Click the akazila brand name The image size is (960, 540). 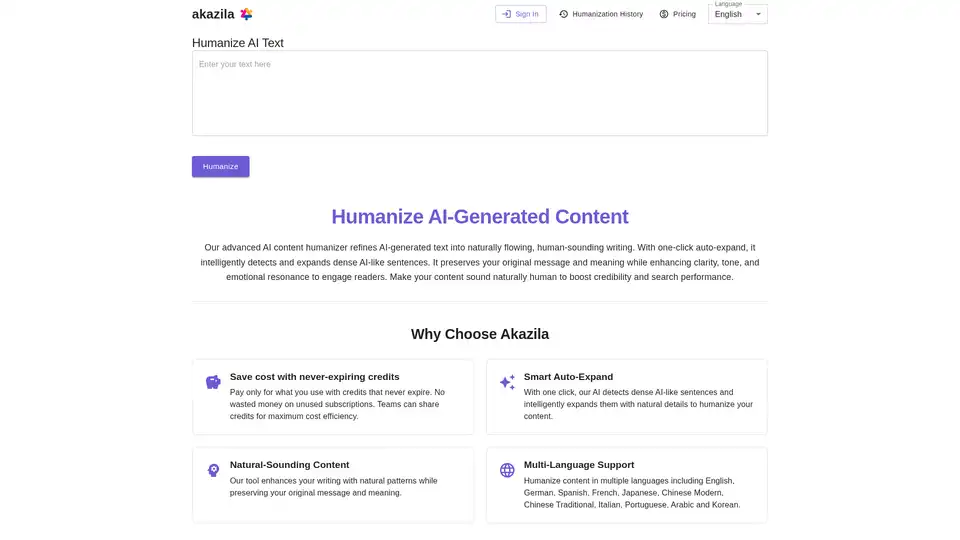click(x=213, y=14)
